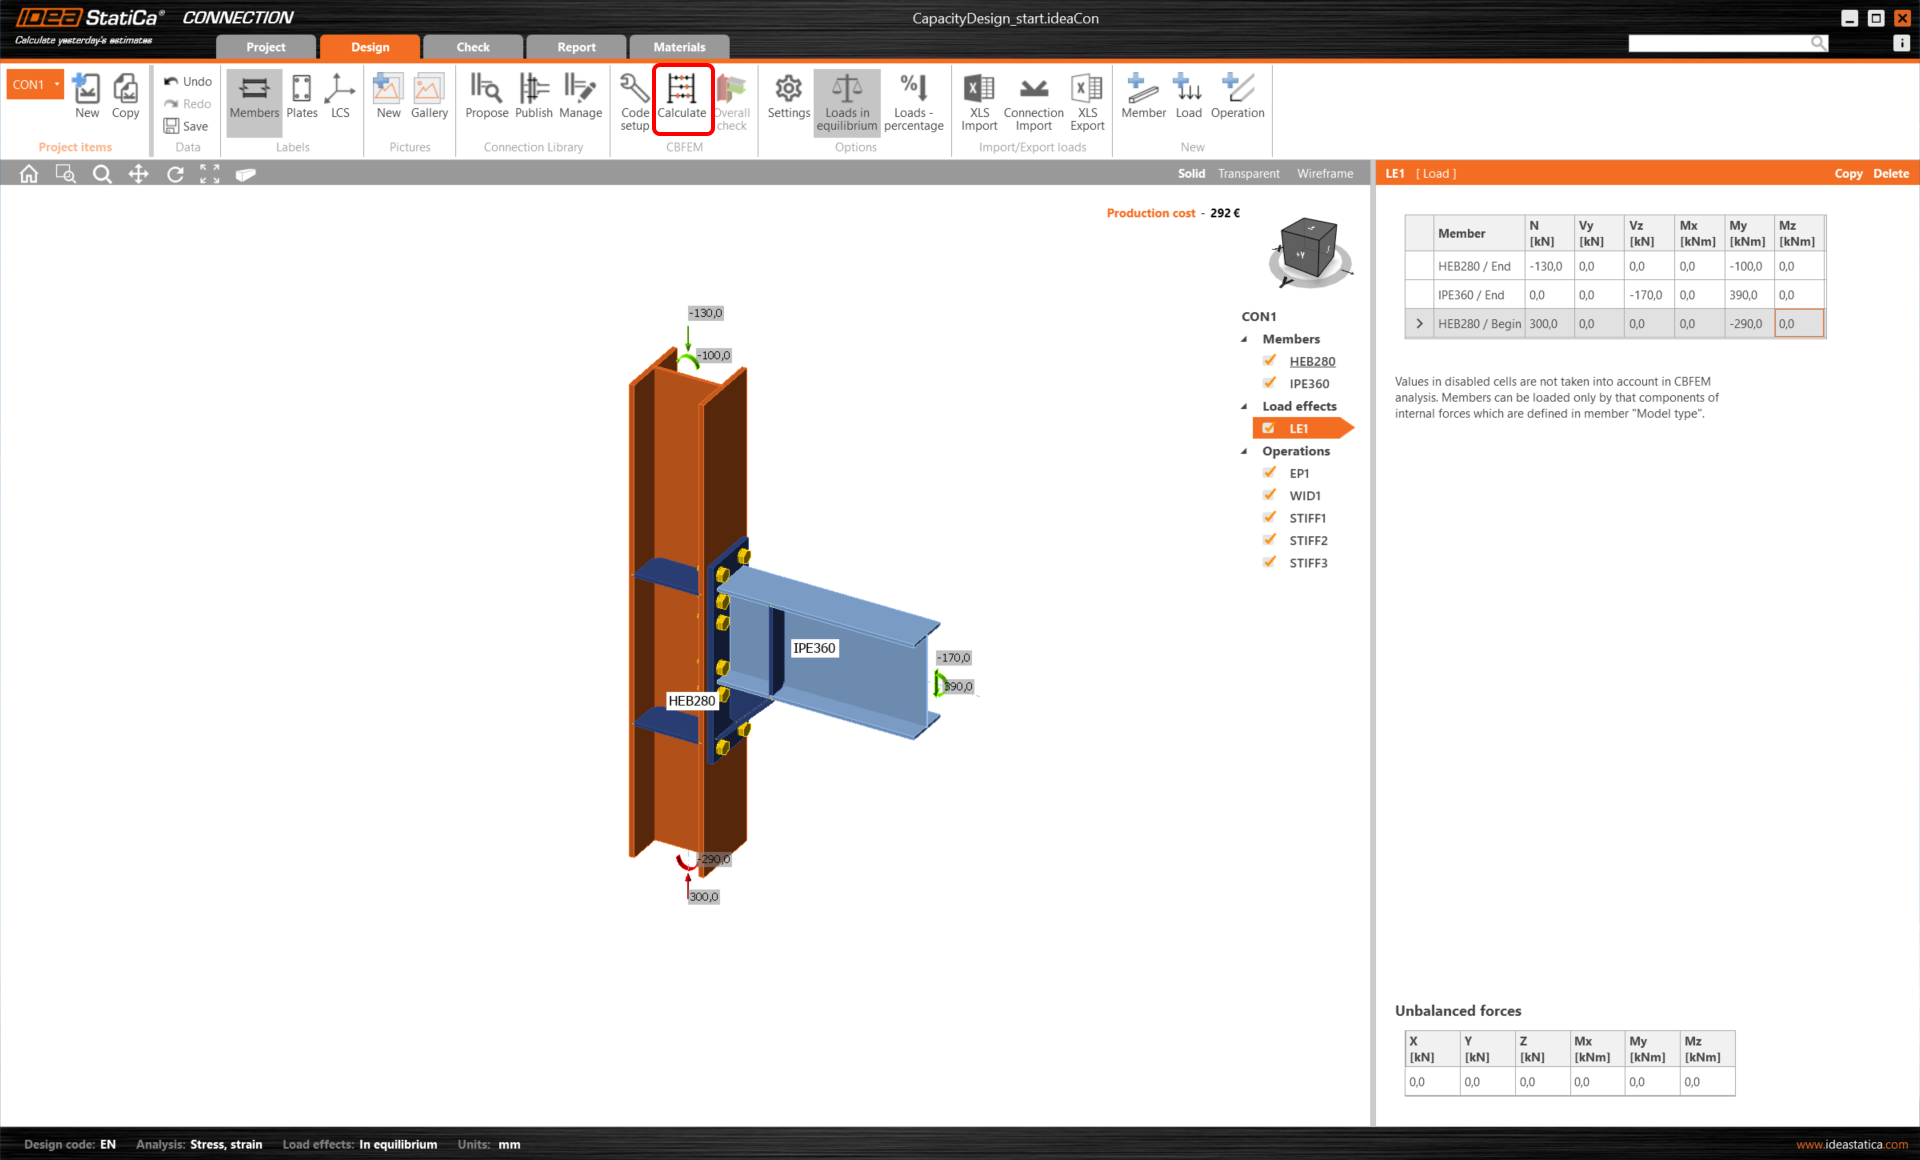Open the Report ribbon tab
This screenshot has width=1920, height=1160.
click(x=575, y=46)
